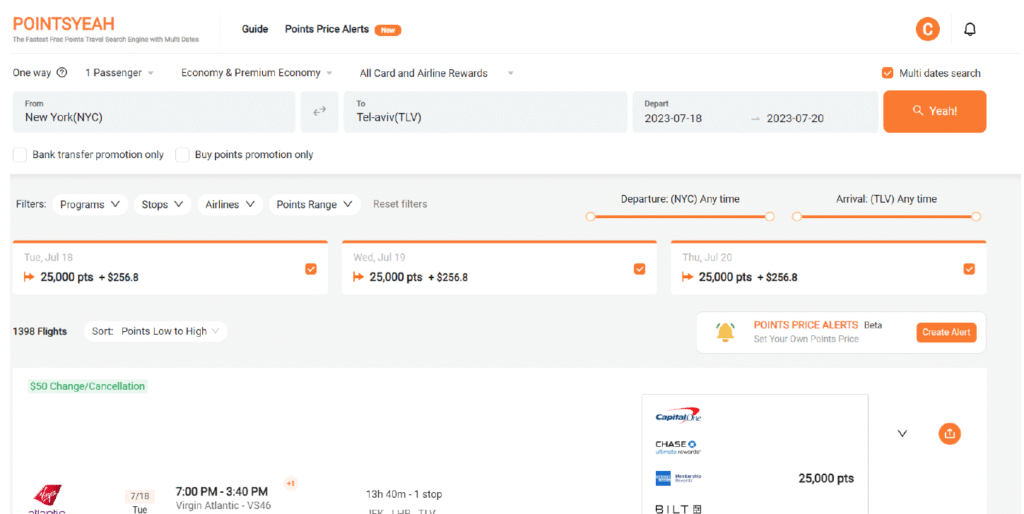This screenshot has width=1024, height=514.
Task: Open Economy & Premium Economy cabin dropdown
Action: pyautogui.click(x=257, y=72)
